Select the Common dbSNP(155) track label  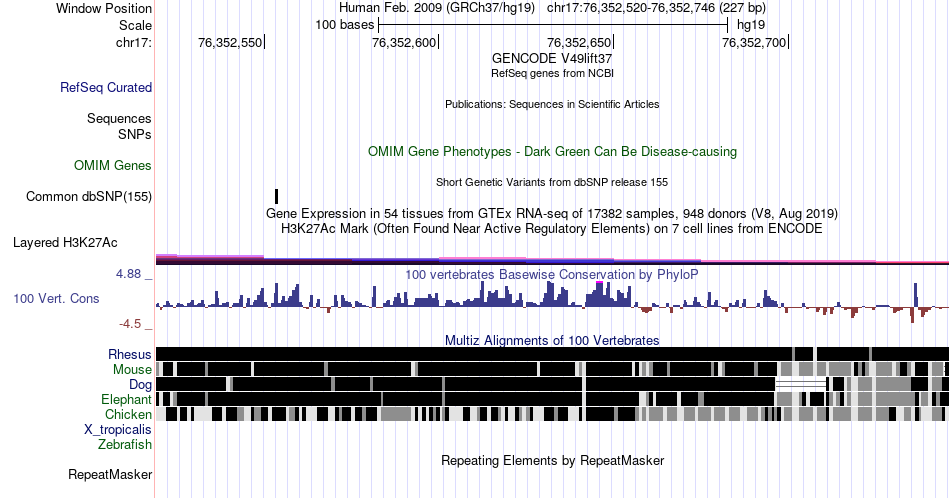point(89,196)
